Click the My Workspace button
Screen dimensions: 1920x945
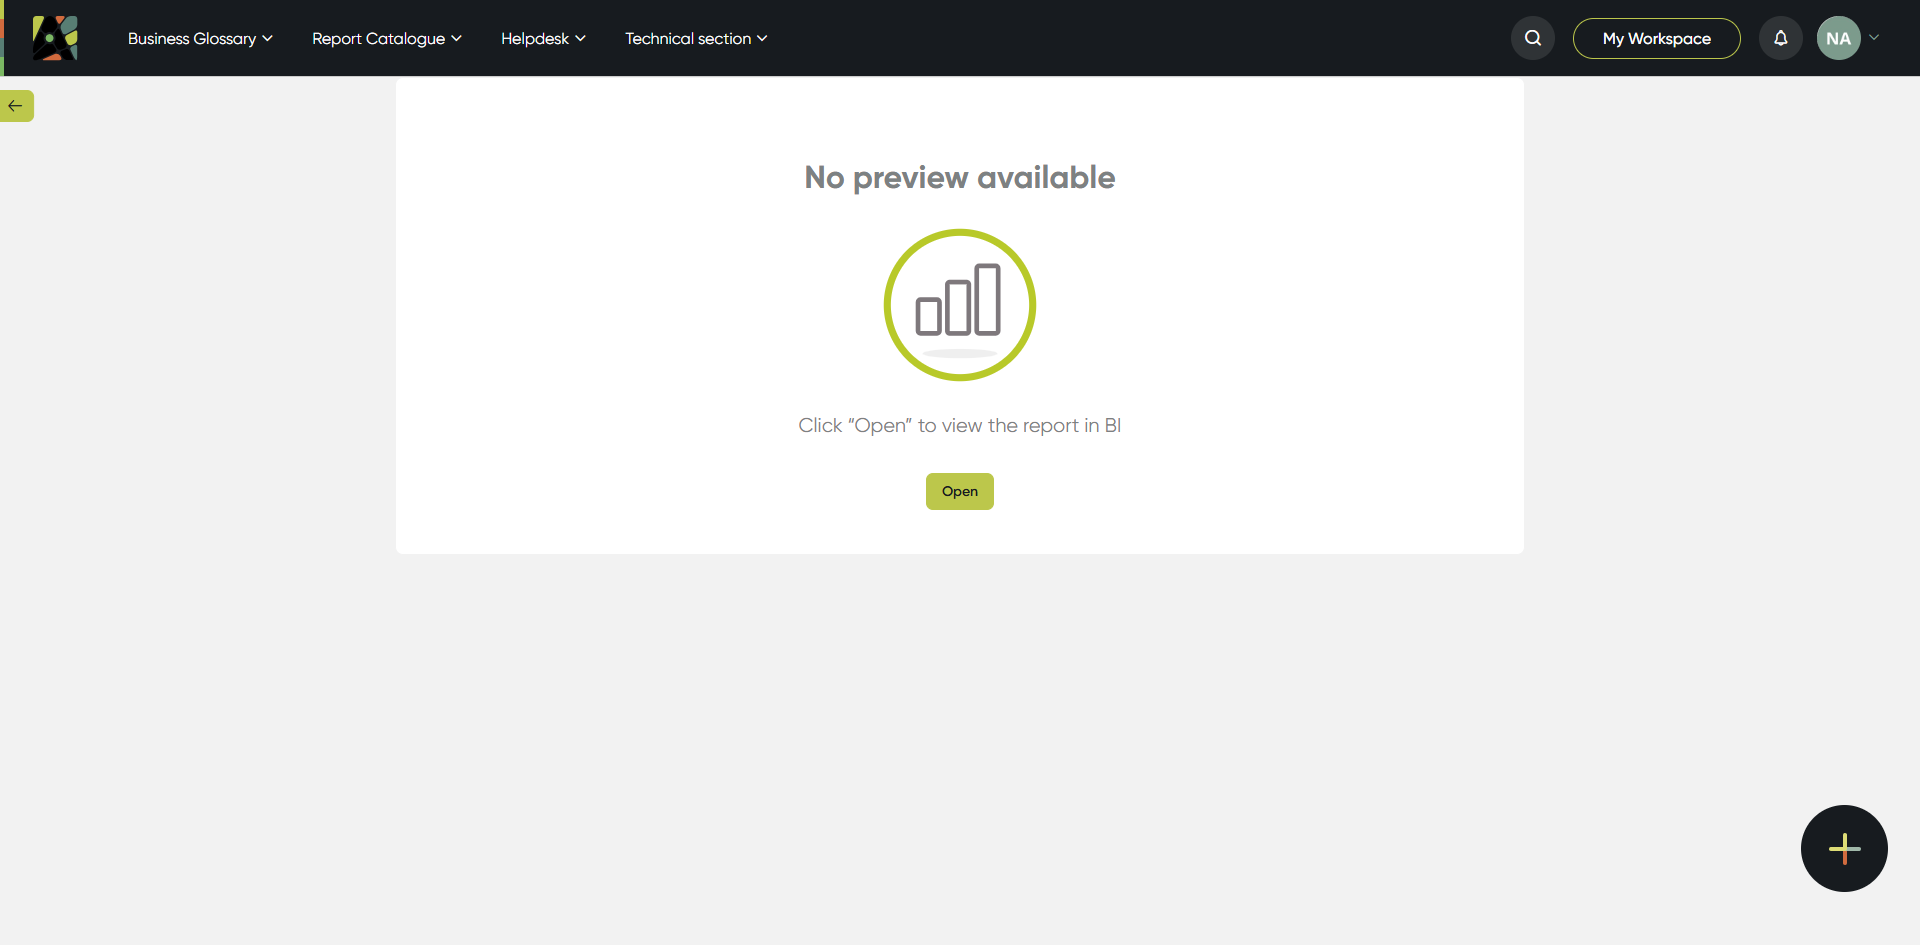tap(1657, 38)
